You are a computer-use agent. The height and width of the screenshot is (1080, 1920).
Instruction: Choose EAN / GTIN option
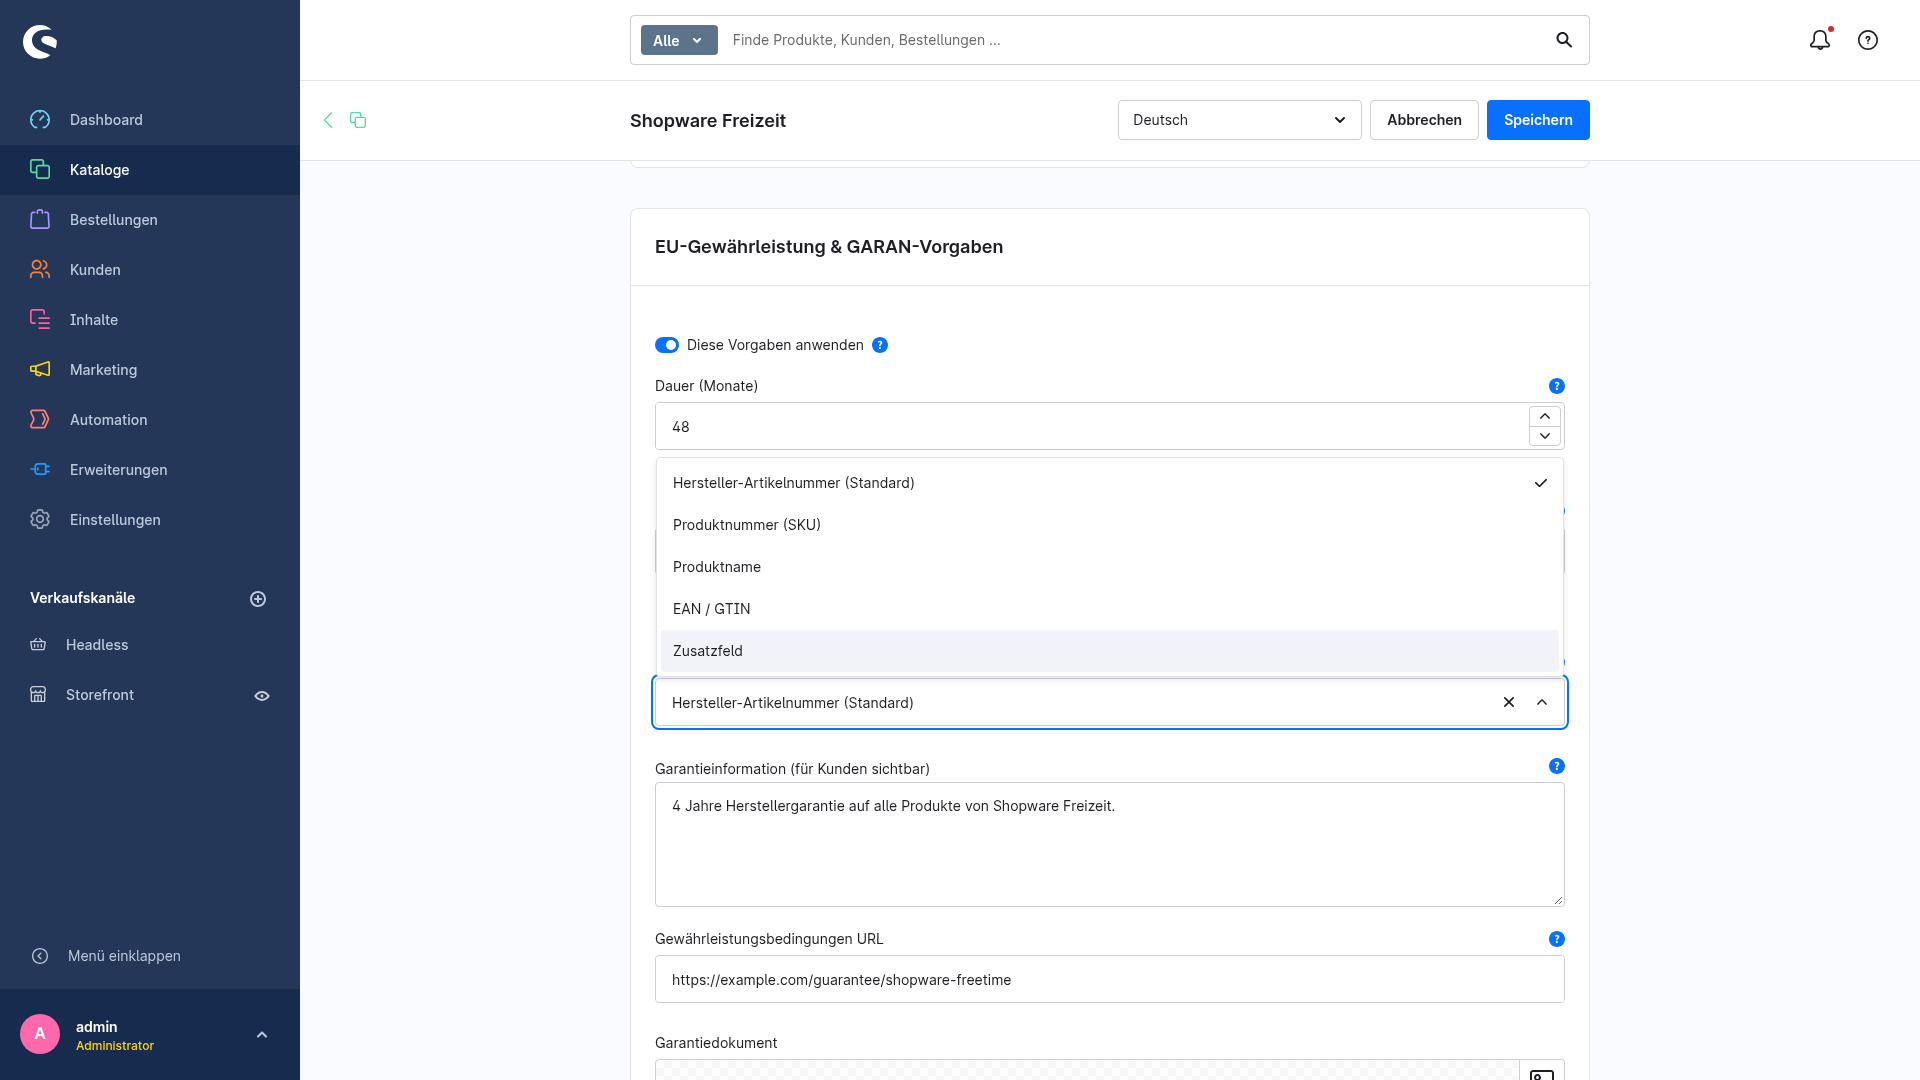point(1110,609)
